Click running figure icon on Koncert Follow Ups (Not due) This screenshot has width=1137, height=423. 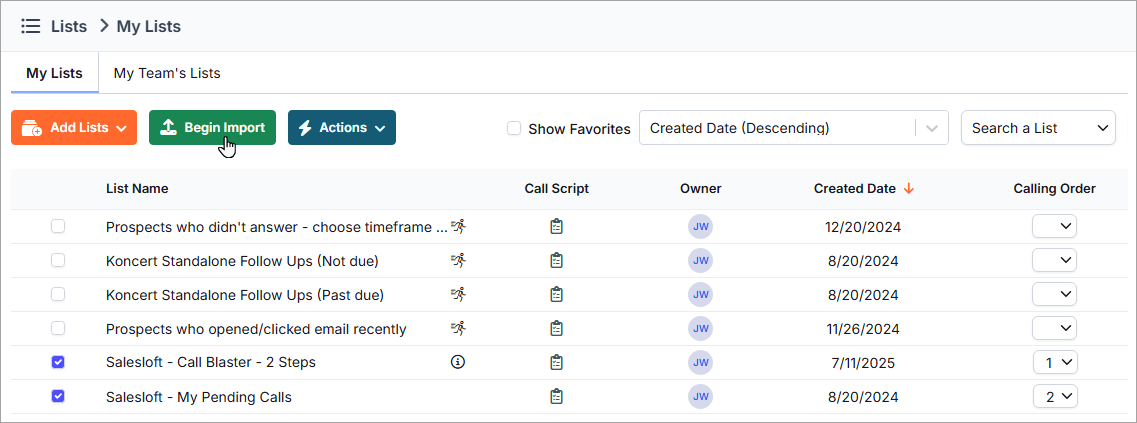point(458,260)
